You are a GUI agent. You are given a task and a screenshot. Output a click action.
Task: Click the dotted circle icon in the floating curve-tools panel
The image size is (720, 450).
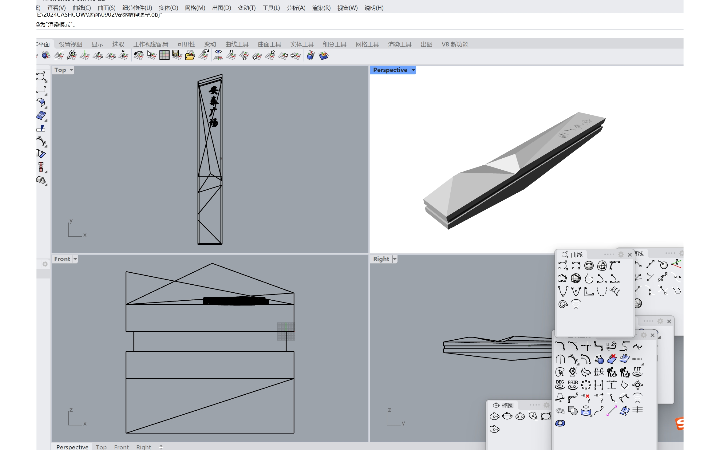tap(586, 385)
